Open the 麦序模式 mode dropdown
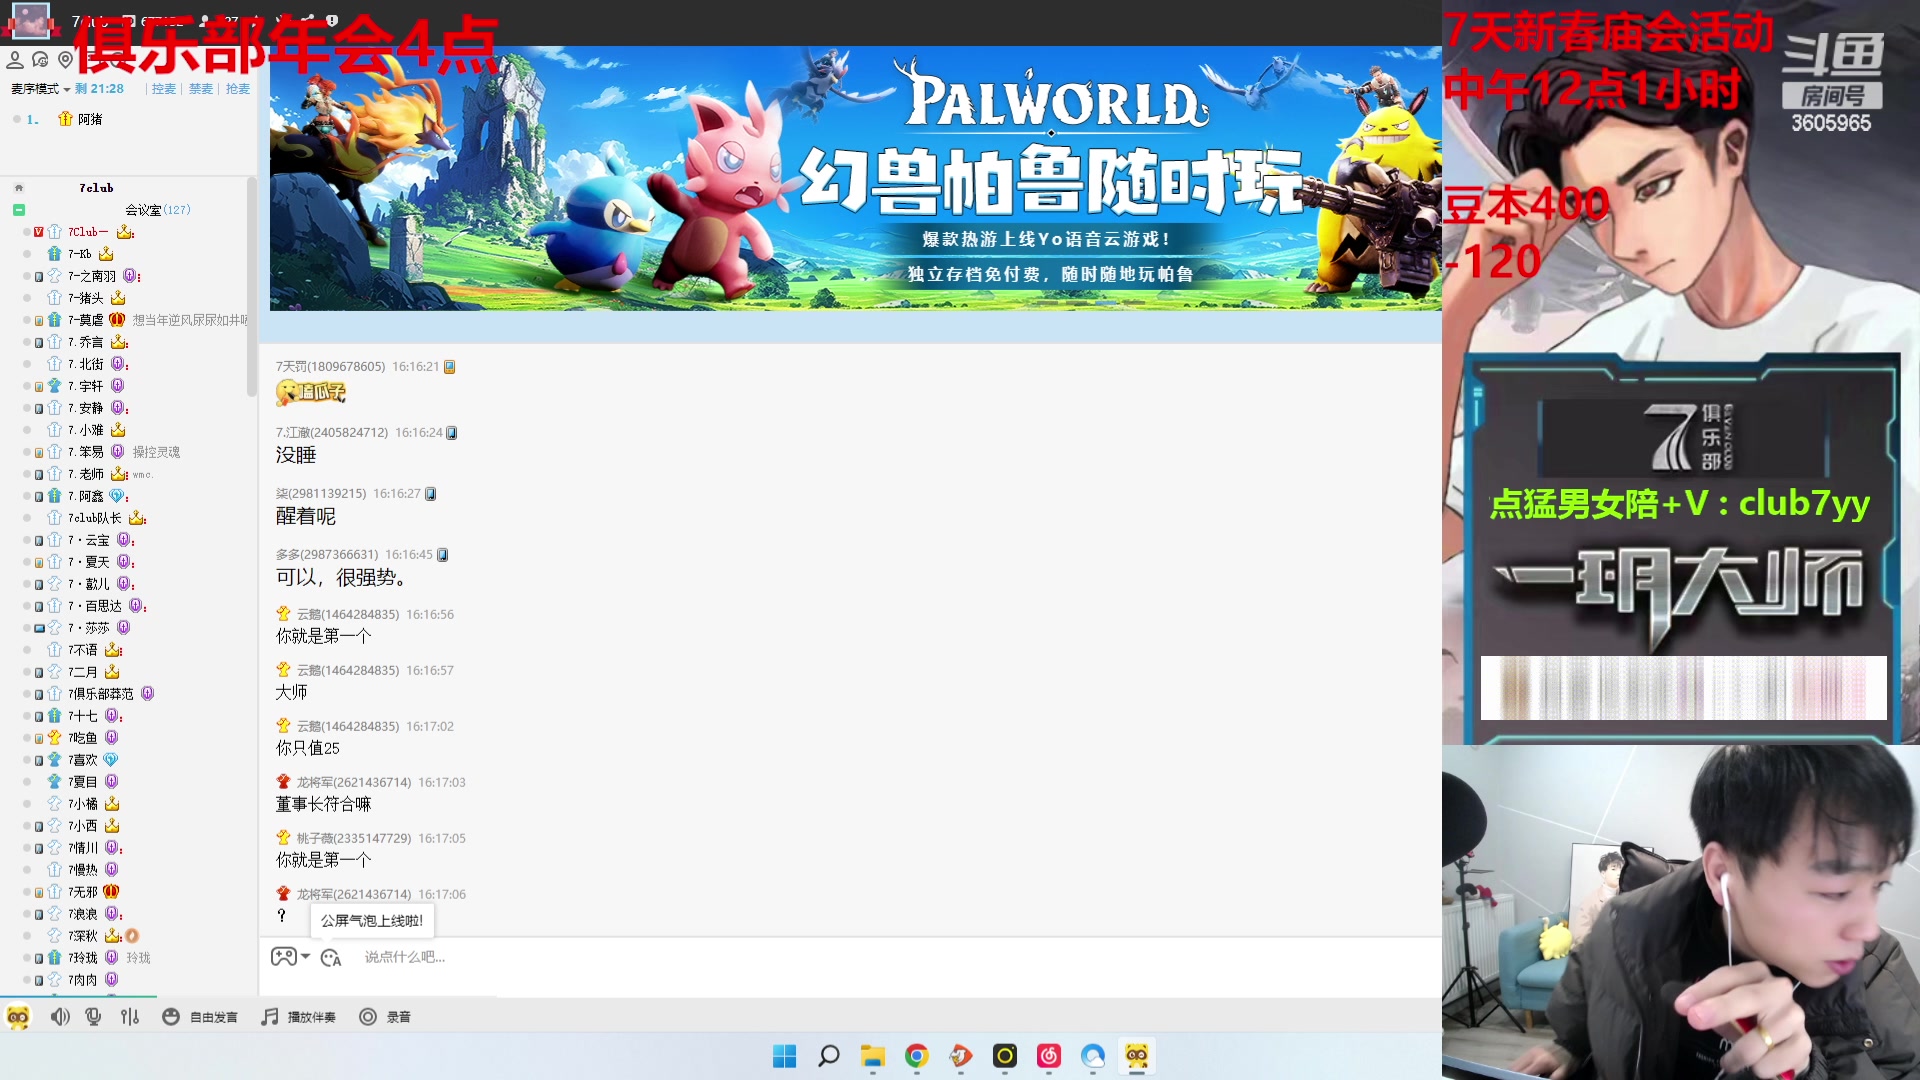This screenshot has height=1080, width=1920. (41, 89)
